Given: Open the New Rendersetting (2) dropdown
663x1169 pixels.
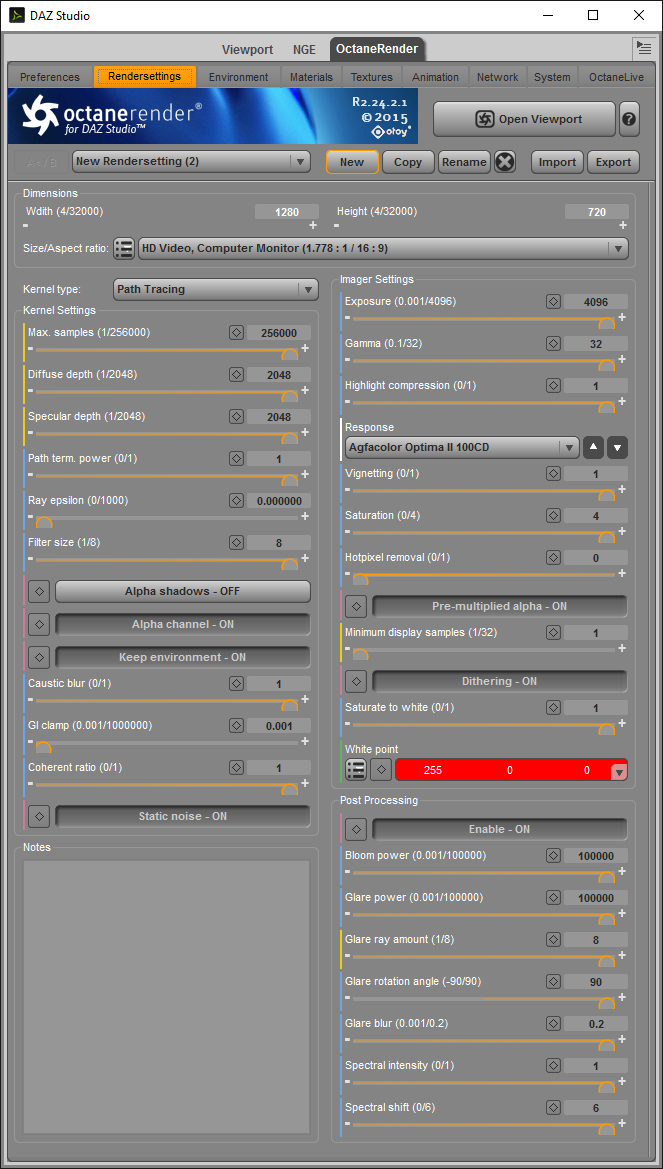Looking at the screenshot, I should tap(192, 162).
